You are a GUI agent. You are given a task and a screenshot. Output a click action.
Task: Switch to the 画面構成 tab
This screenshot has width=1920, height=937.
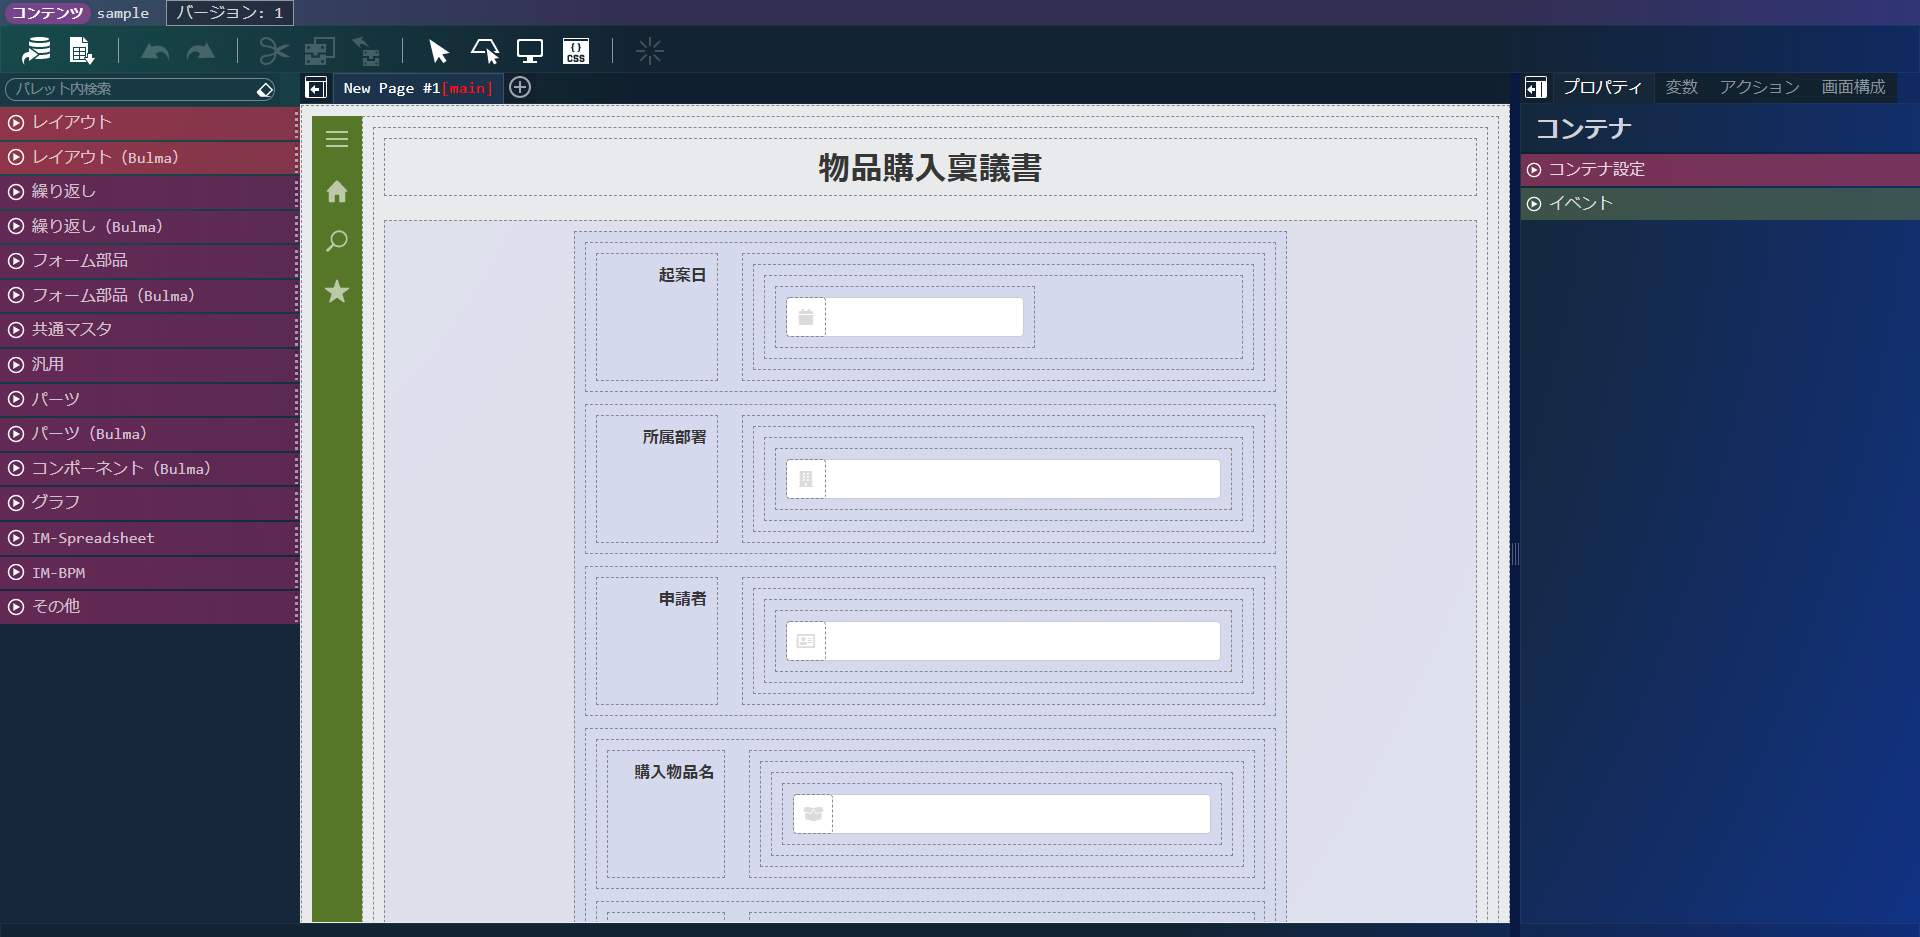pyautogui.click(x=1853, y=87)
